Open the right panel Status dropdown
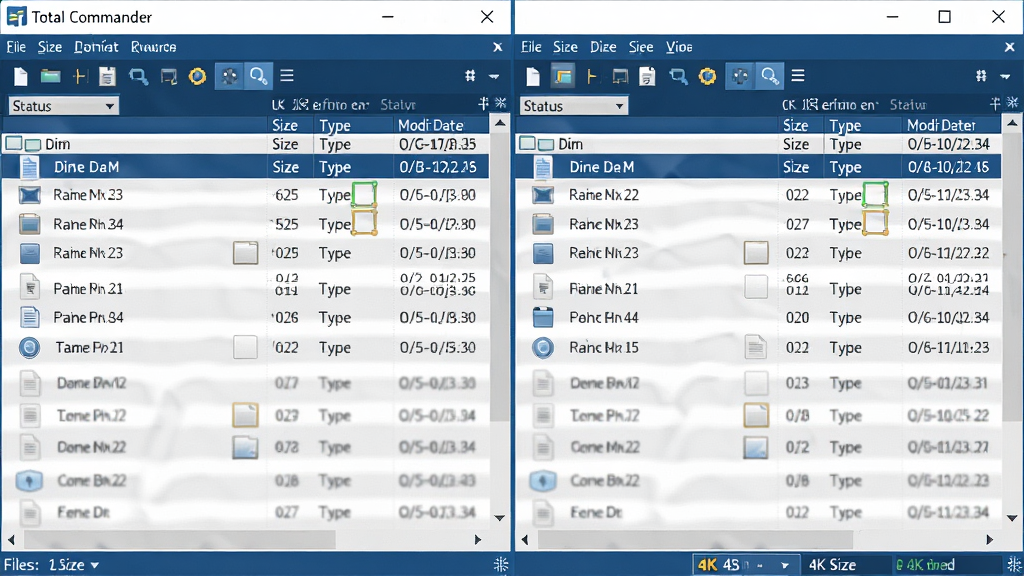 574,106
